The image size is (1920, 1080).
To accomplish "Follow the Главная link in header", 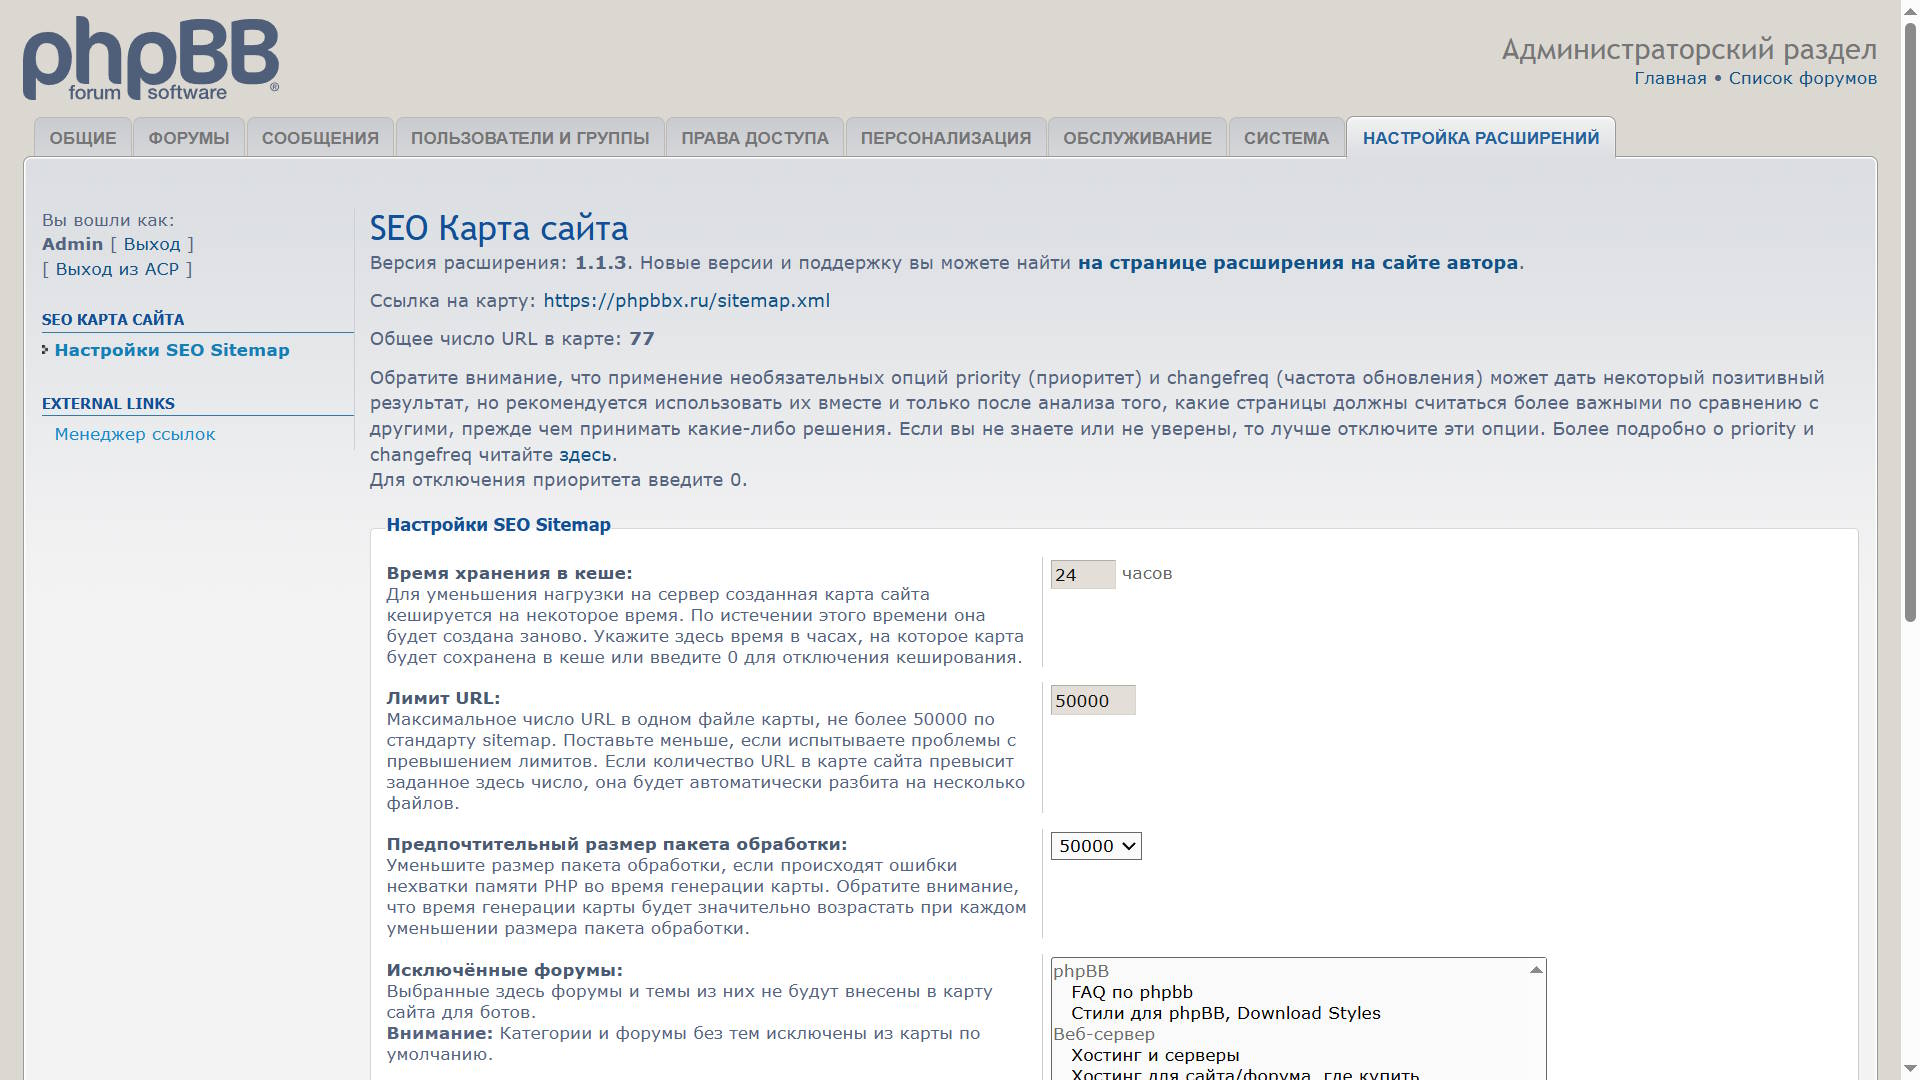I will coord(1670,79).
